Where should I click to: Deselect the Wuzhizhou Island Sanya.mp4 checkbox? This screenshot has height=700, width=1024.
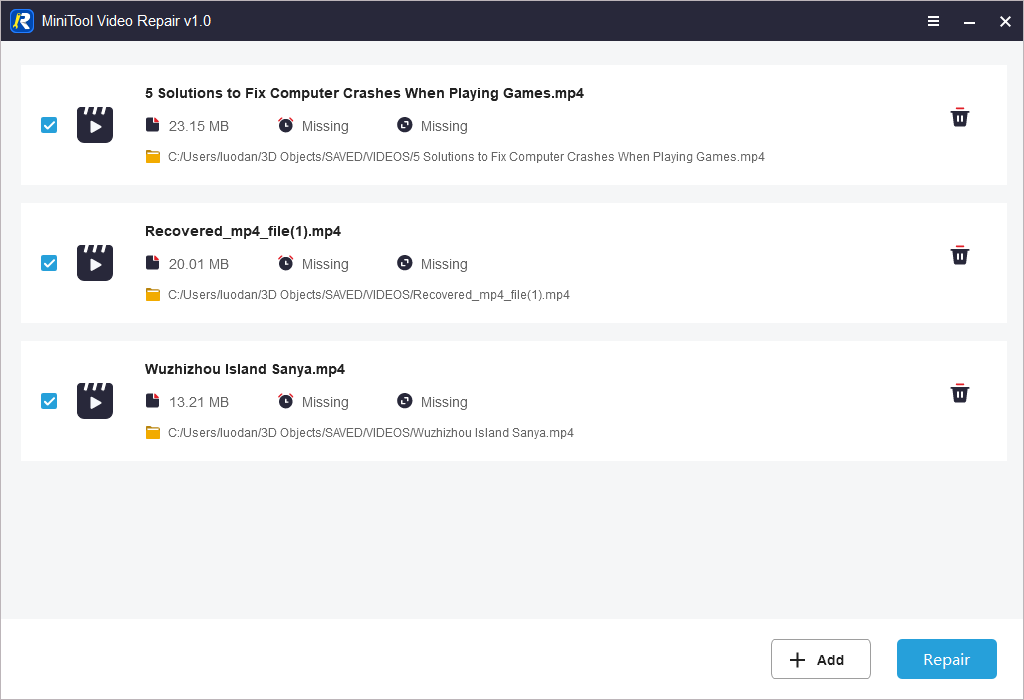pos(49,401)
